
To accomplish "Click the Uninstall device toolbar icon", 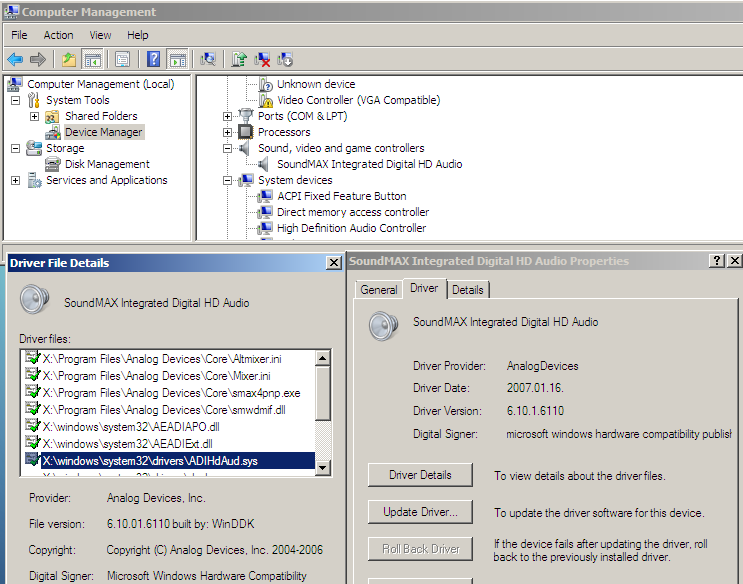I will 262,59.
